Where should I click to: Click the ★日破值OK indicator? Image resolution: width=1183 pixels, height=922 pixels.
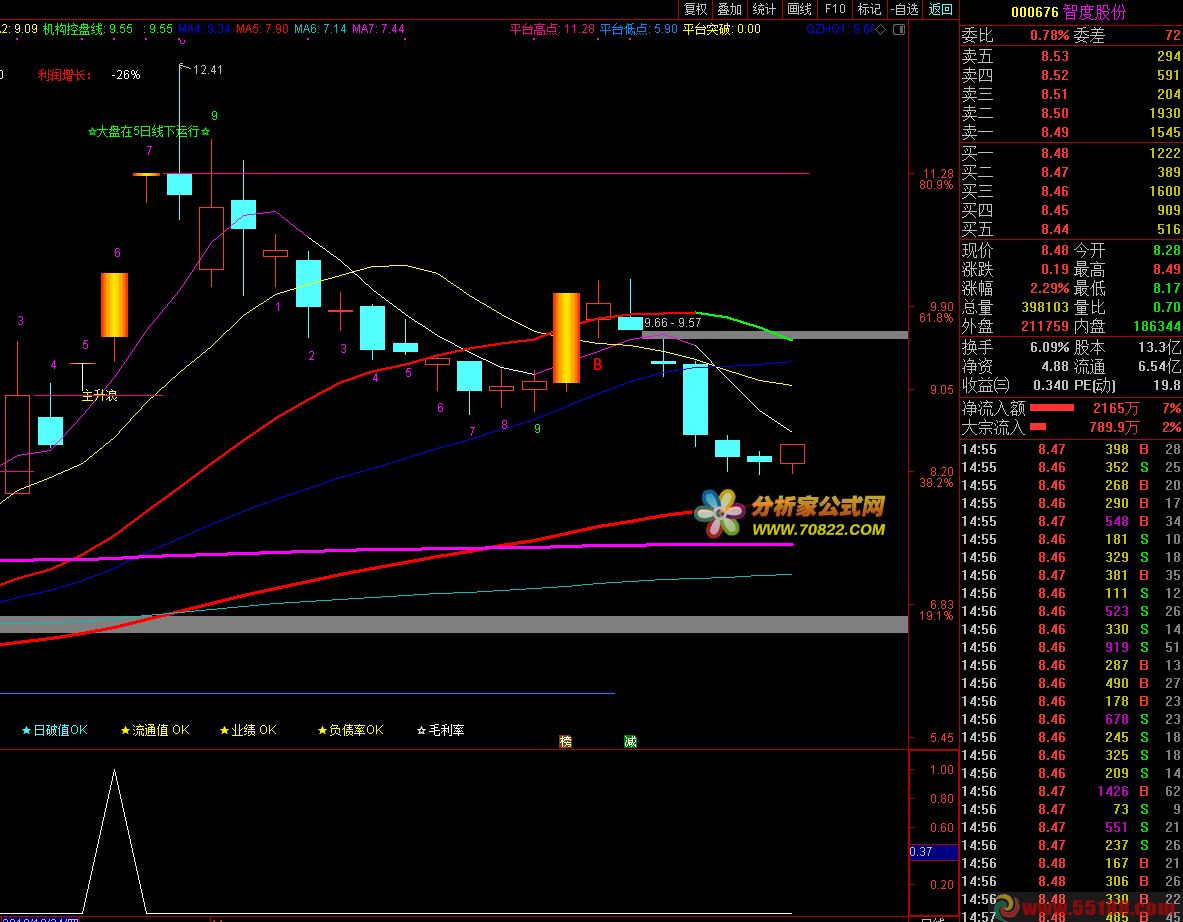[x=54, y=730]
